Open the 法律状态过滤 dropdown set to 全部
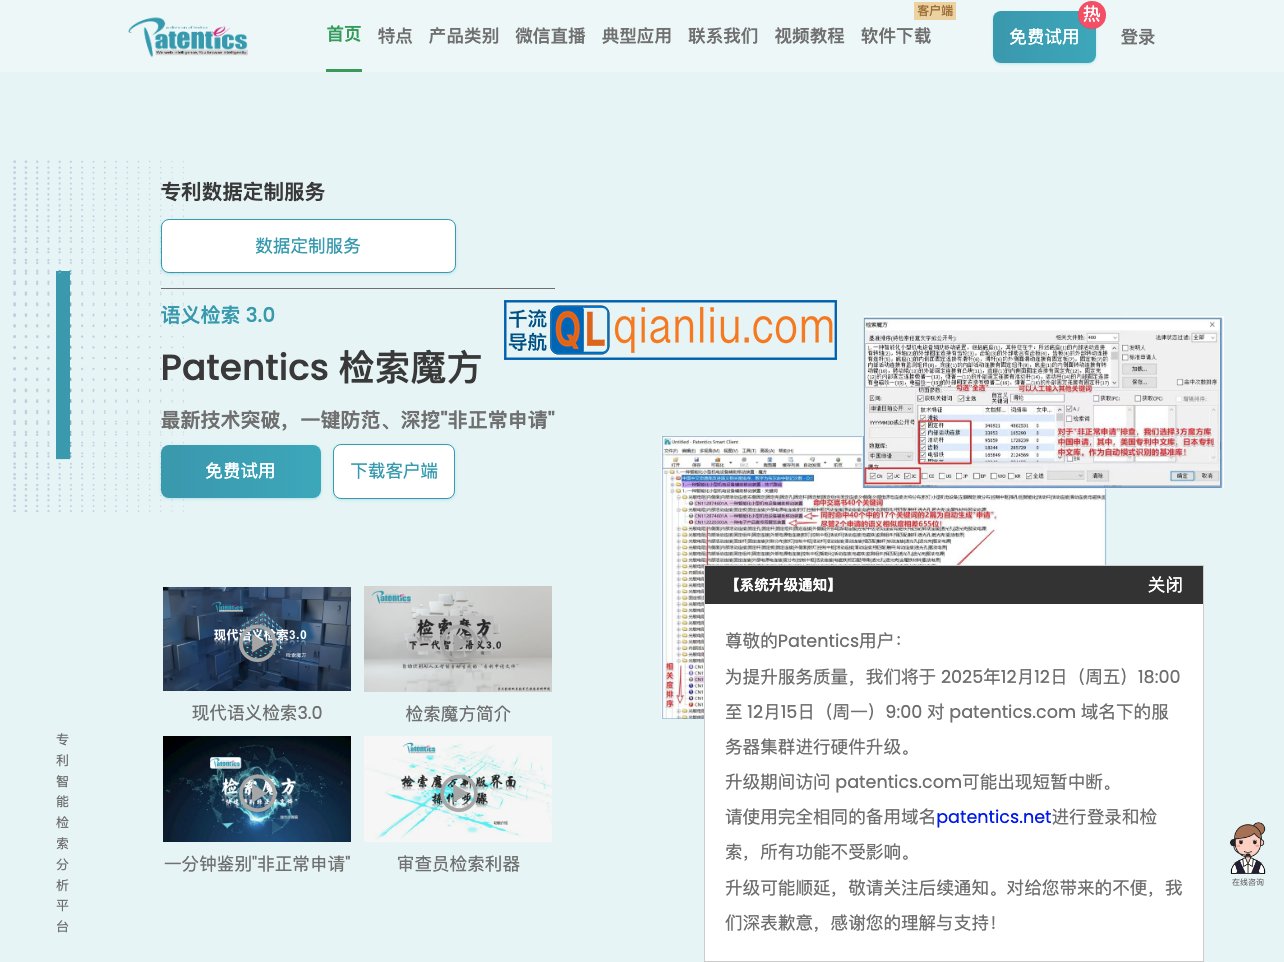This screenshot has height=962, width=1284. (1204, 337)
